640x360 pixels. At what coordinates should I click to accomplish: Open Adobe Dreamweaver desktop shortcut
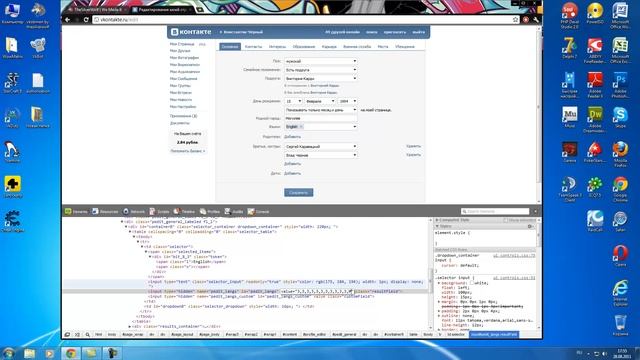tap(595, 120)
